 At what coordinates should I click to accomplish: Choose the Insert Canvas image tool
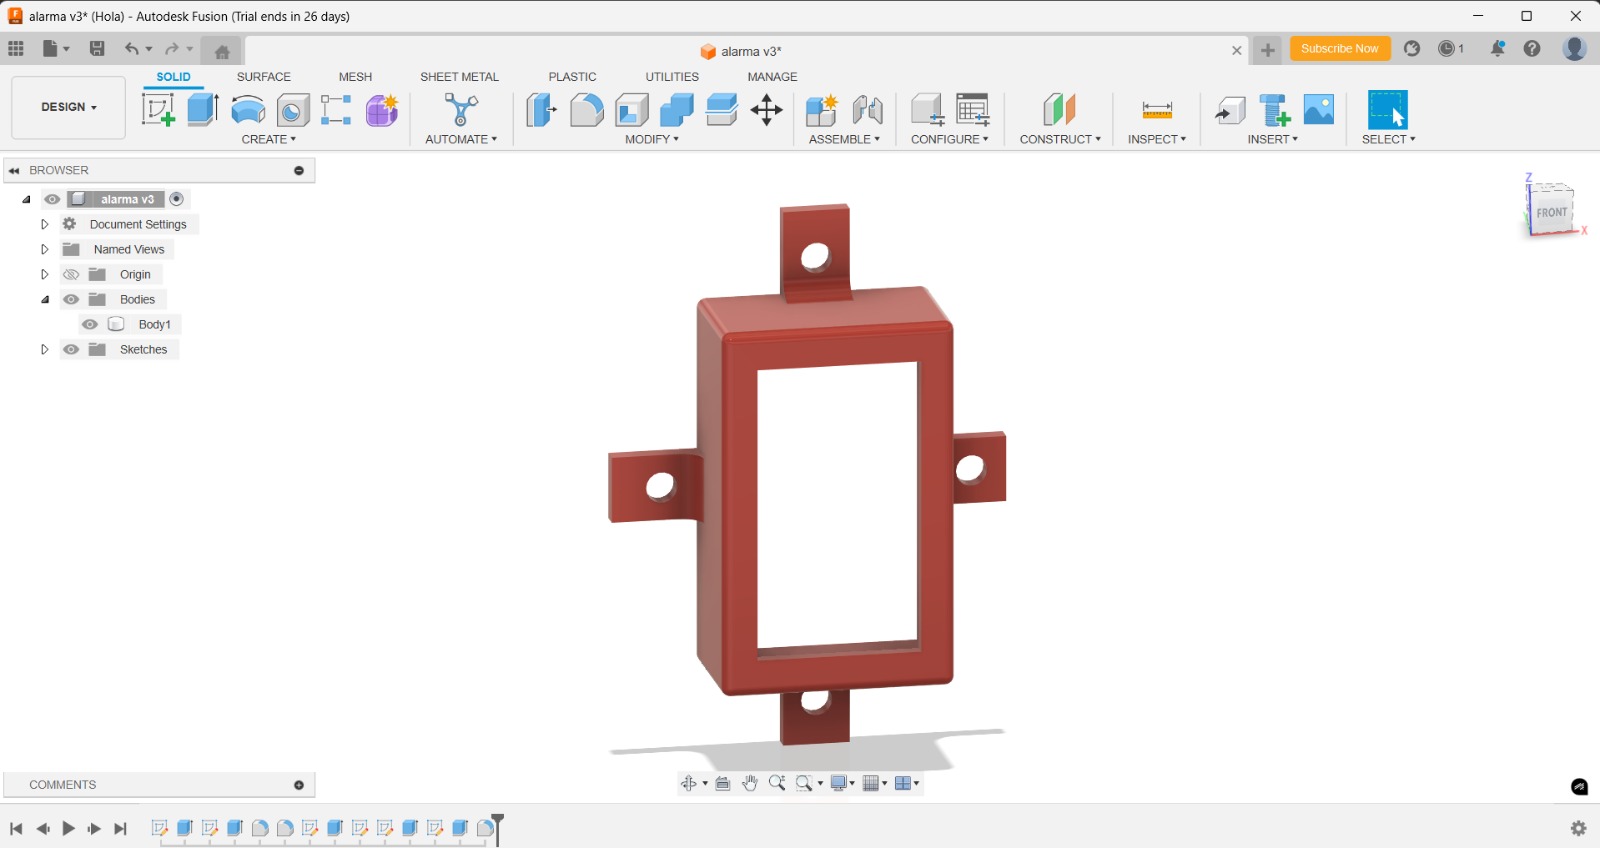1319,110
